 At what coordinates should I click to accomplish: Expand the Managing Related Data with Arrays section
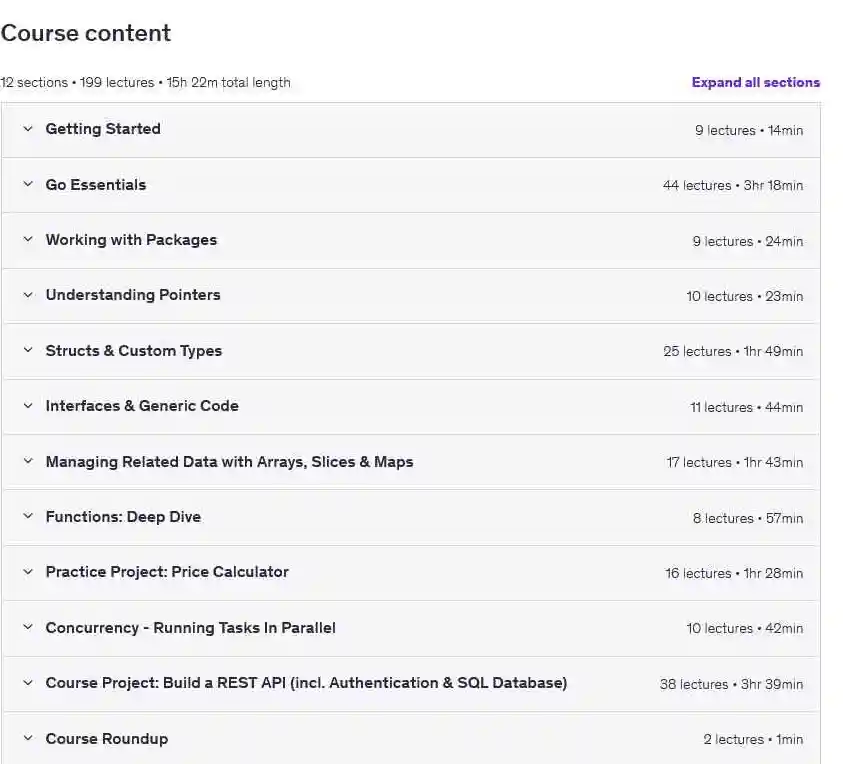(229, 462)
